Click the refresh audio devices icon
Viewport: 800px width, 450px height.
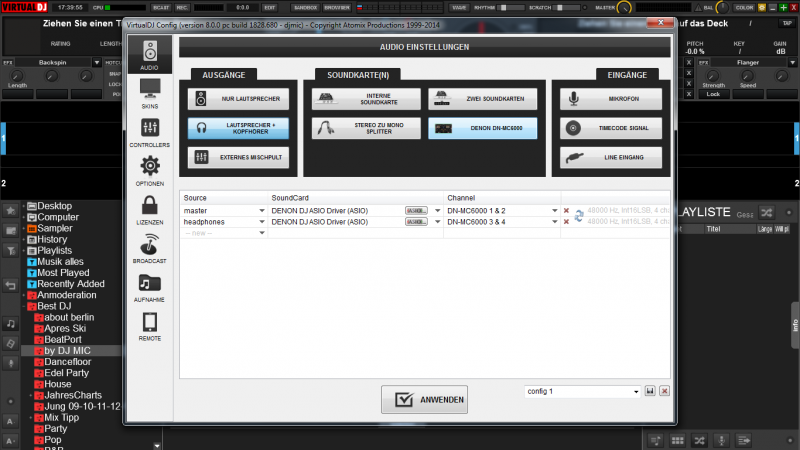click(579, 216)
